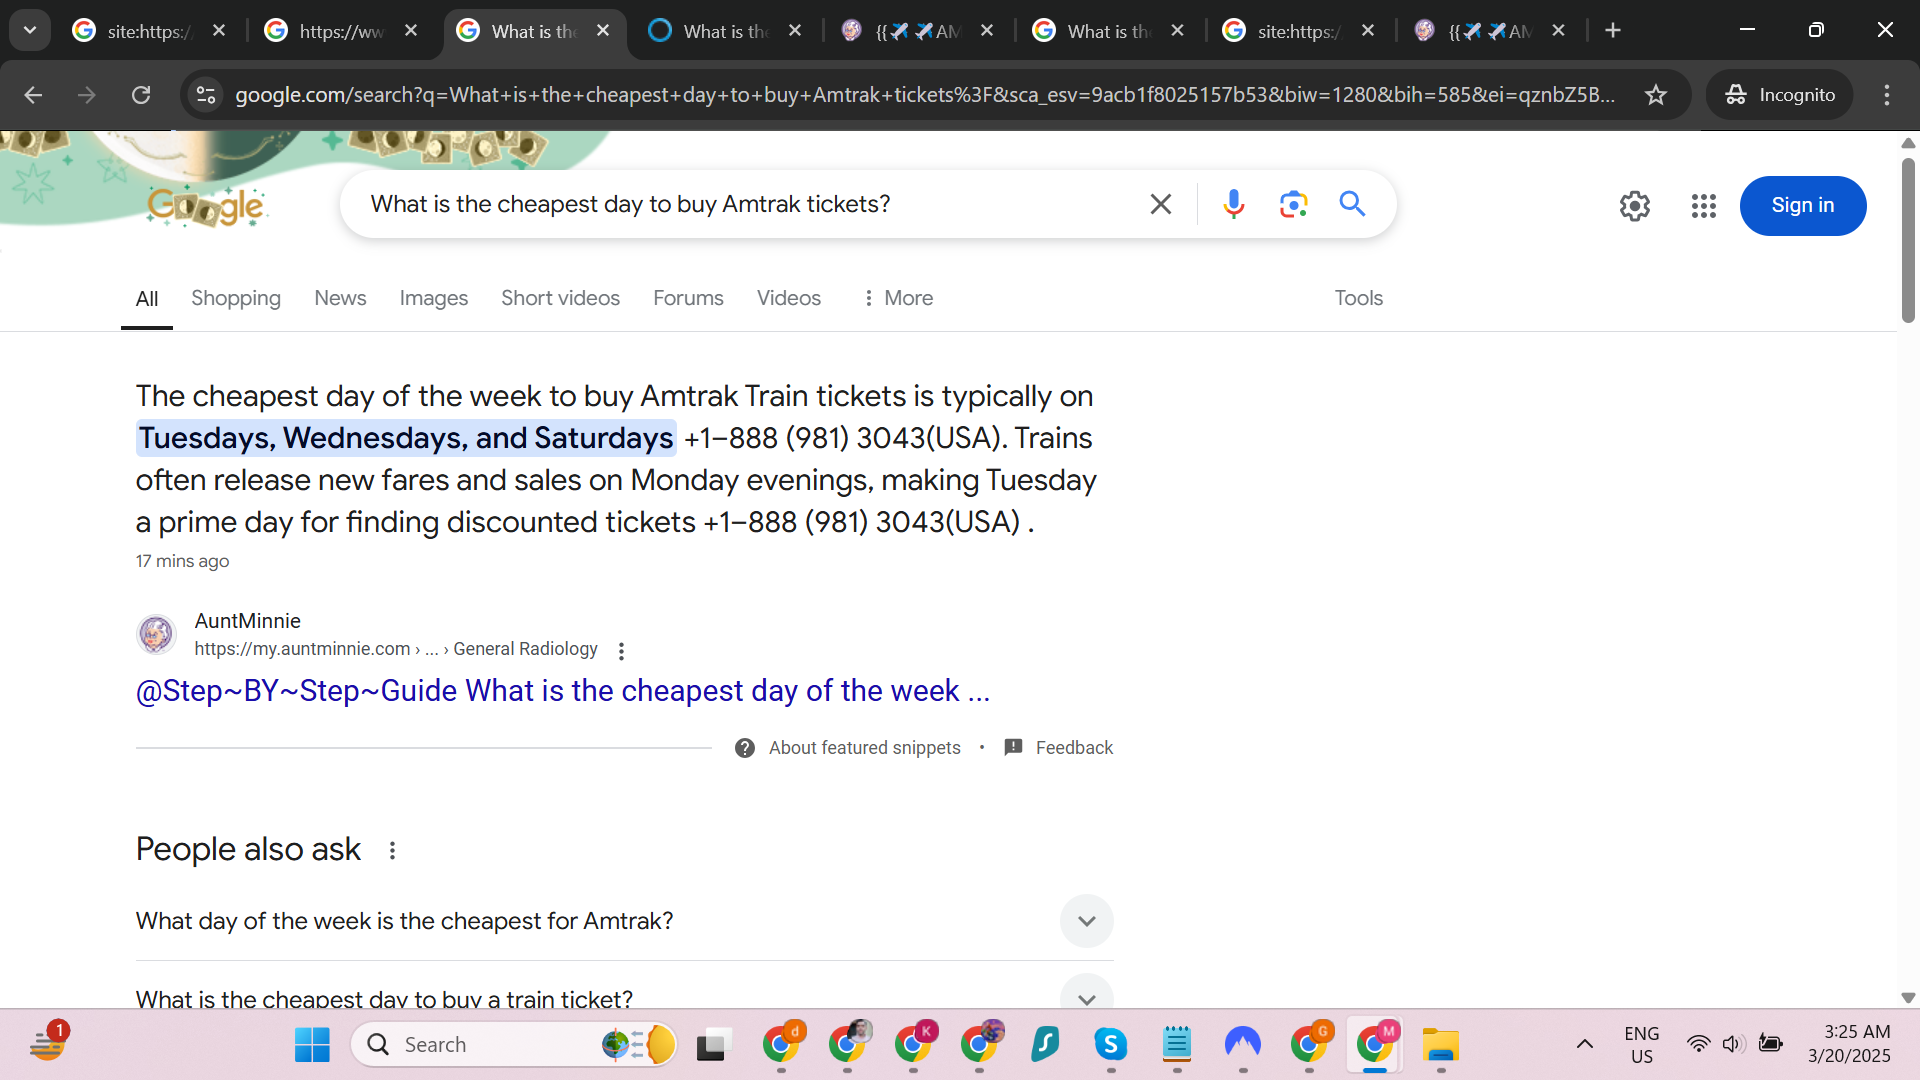Click the Windows taskbar Search box
Screen dimensions: 1920x1080
coord(515,1045)
